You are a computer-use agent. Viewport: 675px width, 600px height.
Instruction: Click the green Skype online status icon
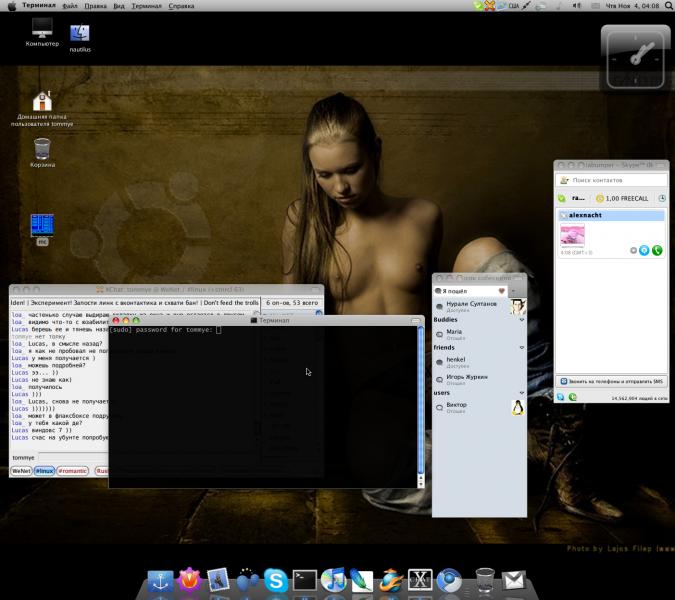(x=561, y=198)
